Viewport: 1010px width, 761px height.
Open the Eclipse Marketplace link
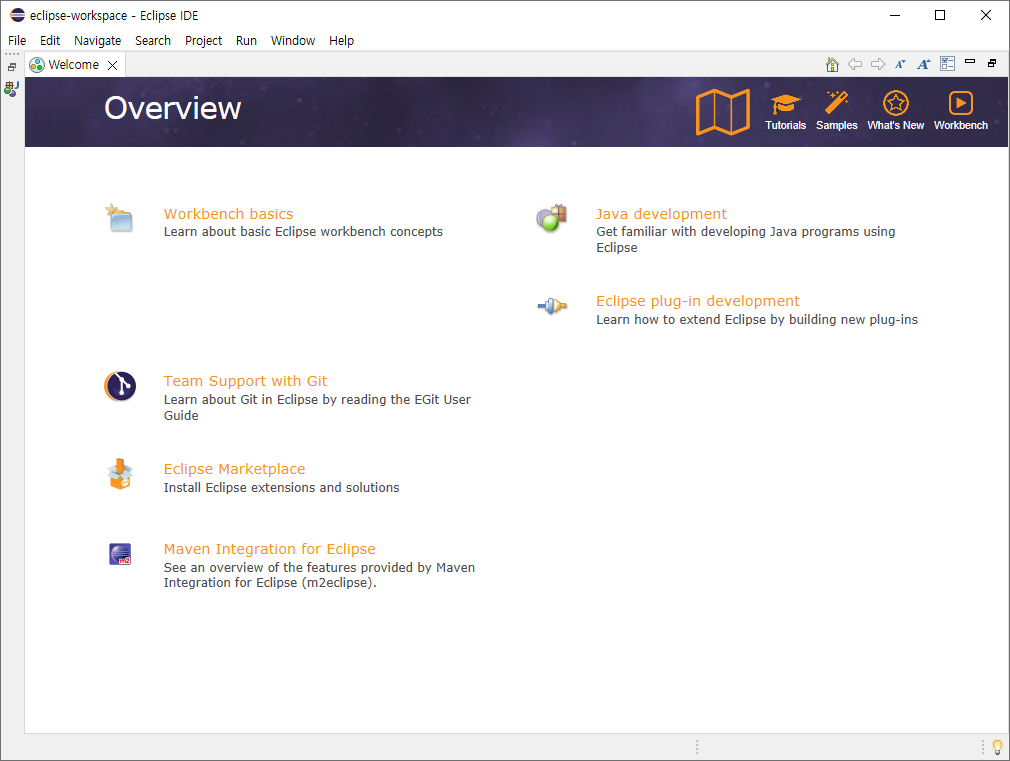234,469
